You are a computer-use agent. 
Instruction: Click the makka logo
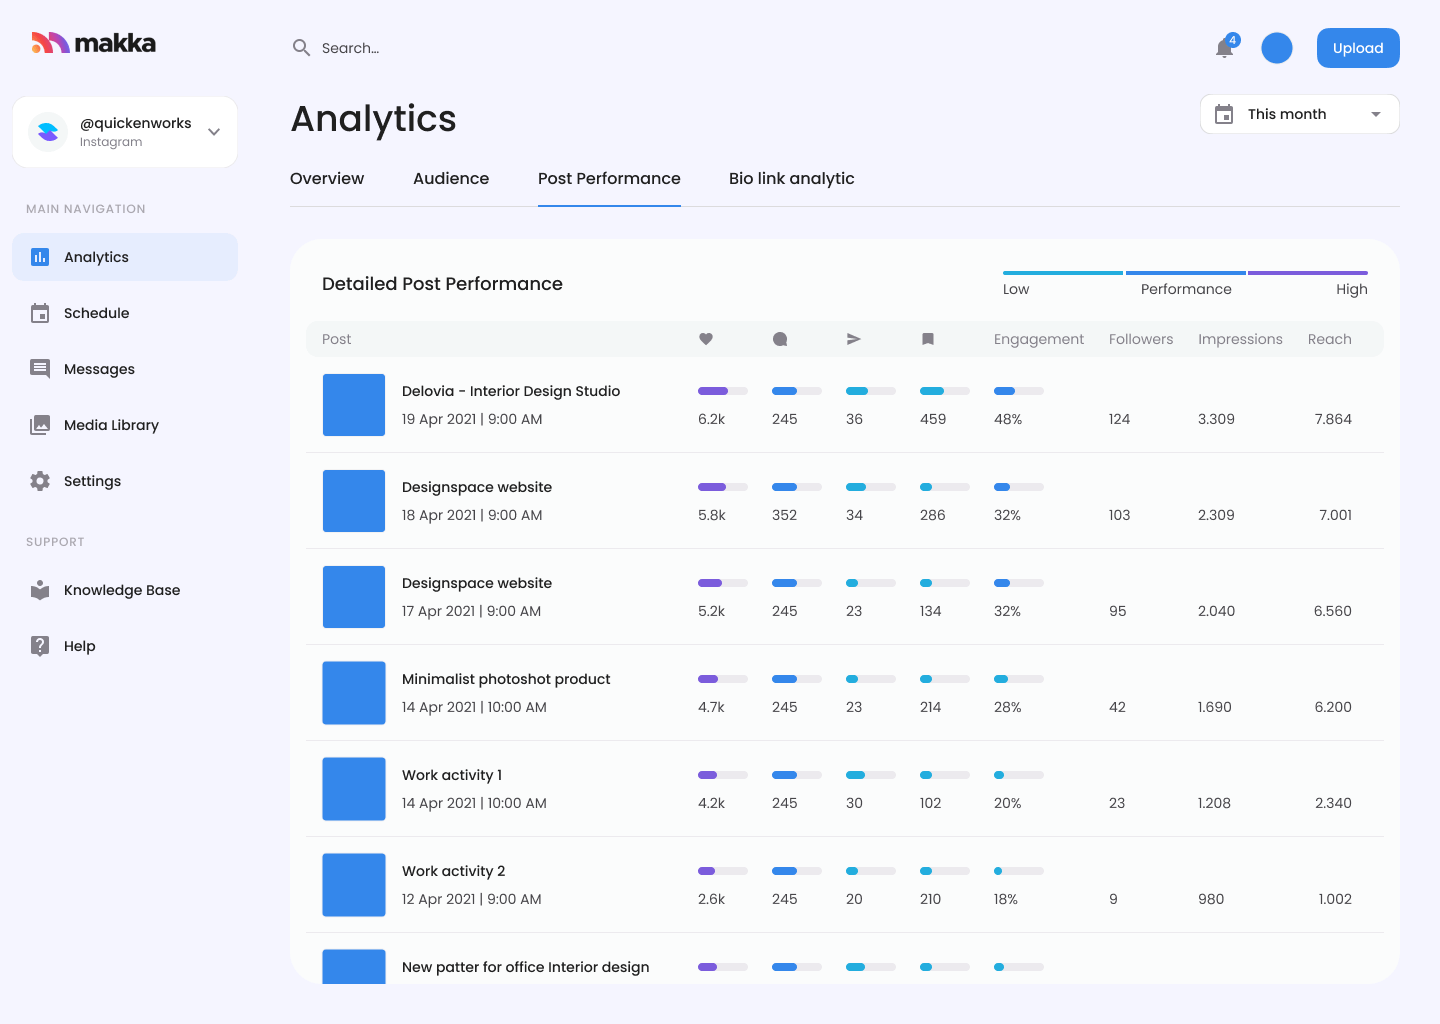click(x=93, y=43)
